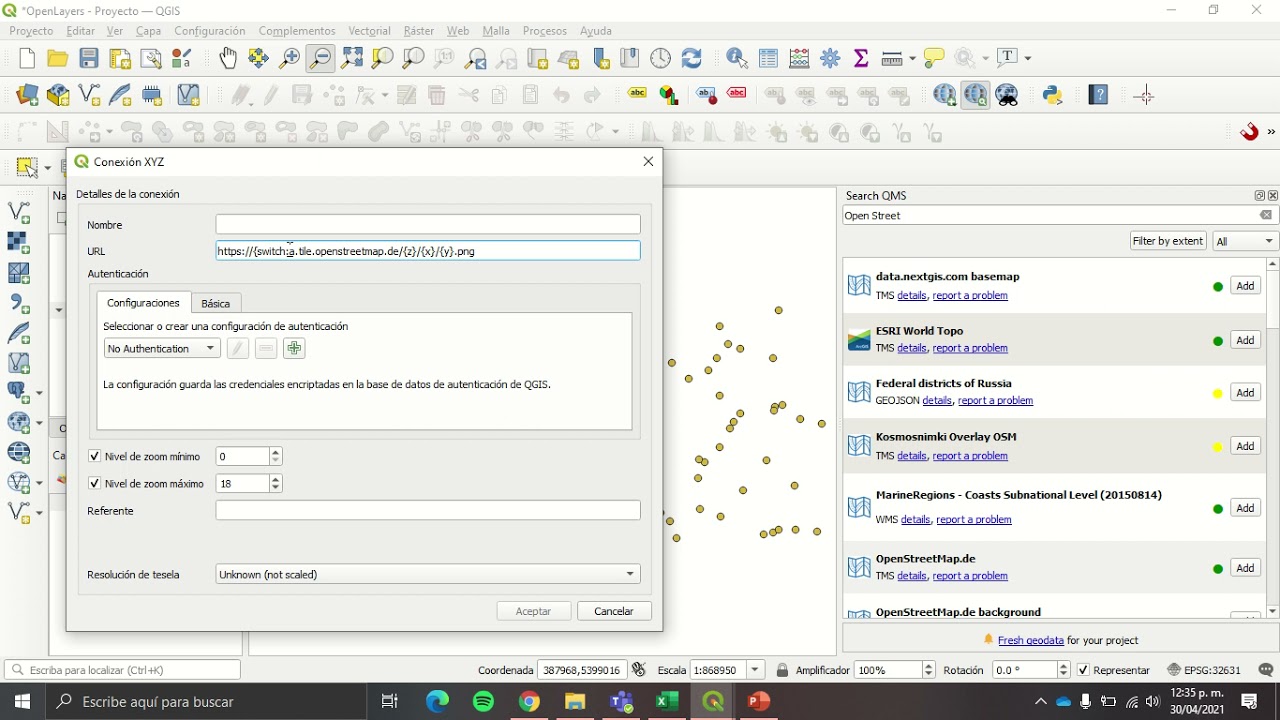The image size is (1280, 720).
Task: Open Google Chrome from the taskbar
Action: click(x=529, y=701)
